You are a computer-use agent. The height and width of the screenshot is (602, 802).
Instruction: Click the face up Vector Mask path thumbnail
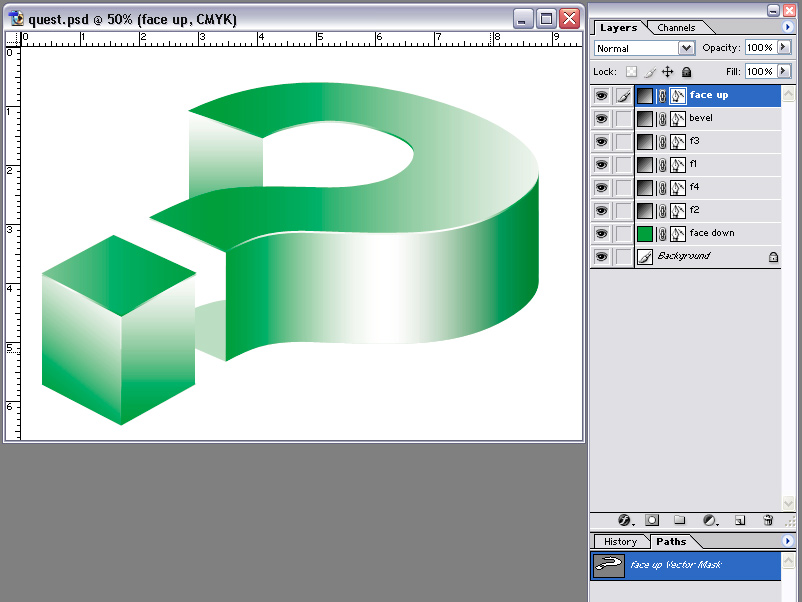point(608,566)
